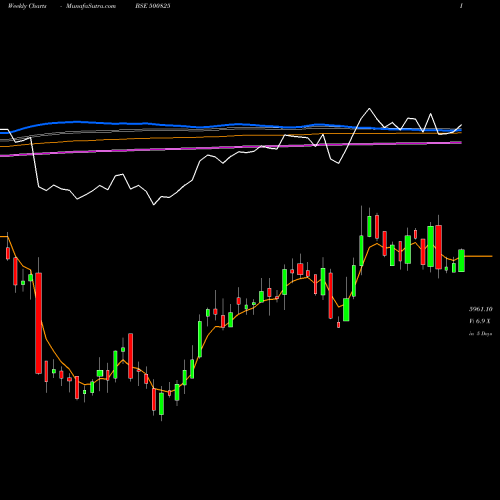500x500 pixels.
Task: Click the 'Weekly Charts' title text
Action: [x=27, y=6]
